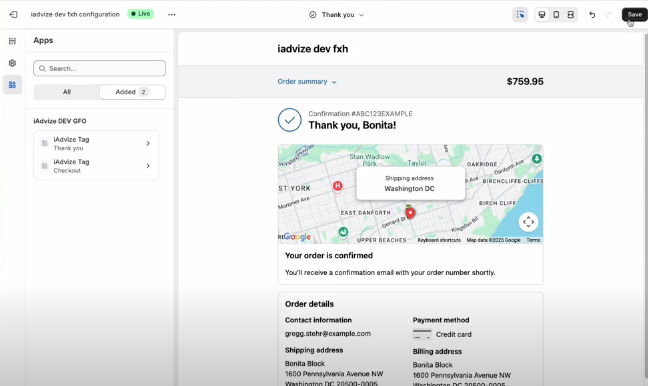Image resolution: width=648 pixels, height=386 pixels.
Task: Select the Added apps tab
Action: pos(132,92)
